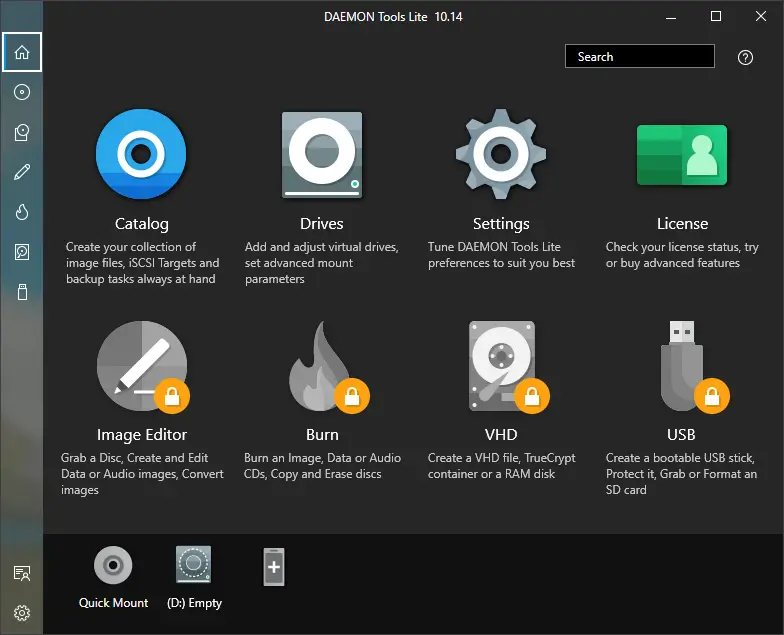Click the Burn heading text
The height and width of the screenshot is (635, 784).
pos(322,434)
